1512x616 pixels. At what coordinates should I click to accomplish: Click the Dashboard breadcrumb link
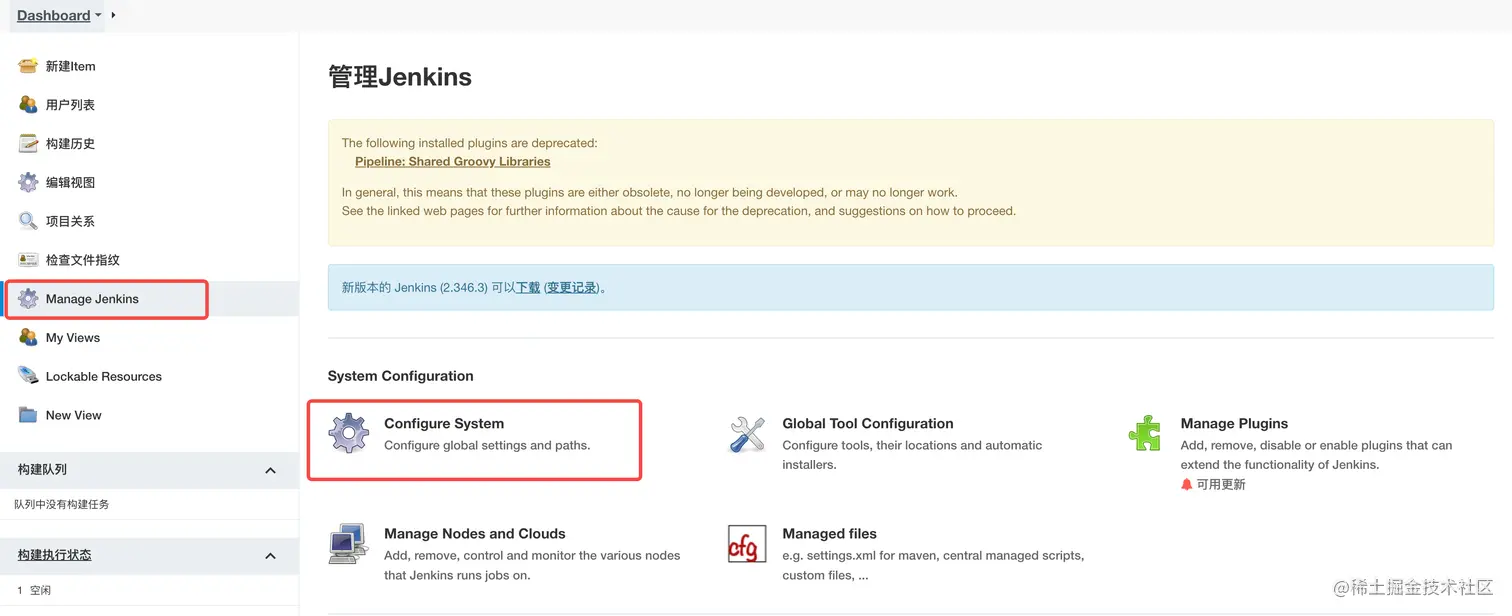[x=53, y=15]
